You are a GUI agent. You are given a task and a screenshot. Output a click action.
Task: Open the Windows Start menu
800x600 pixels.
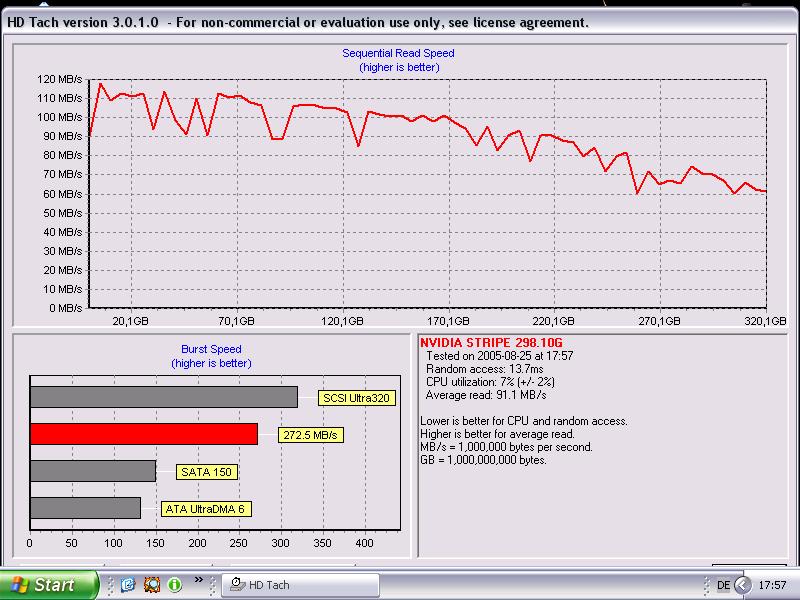click(x=48, y=585)
